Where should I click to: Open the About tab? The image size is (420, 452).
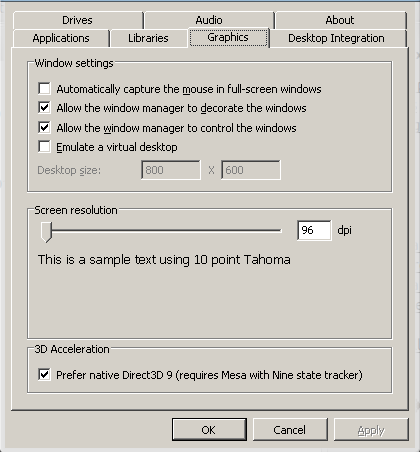coord(340,20)
